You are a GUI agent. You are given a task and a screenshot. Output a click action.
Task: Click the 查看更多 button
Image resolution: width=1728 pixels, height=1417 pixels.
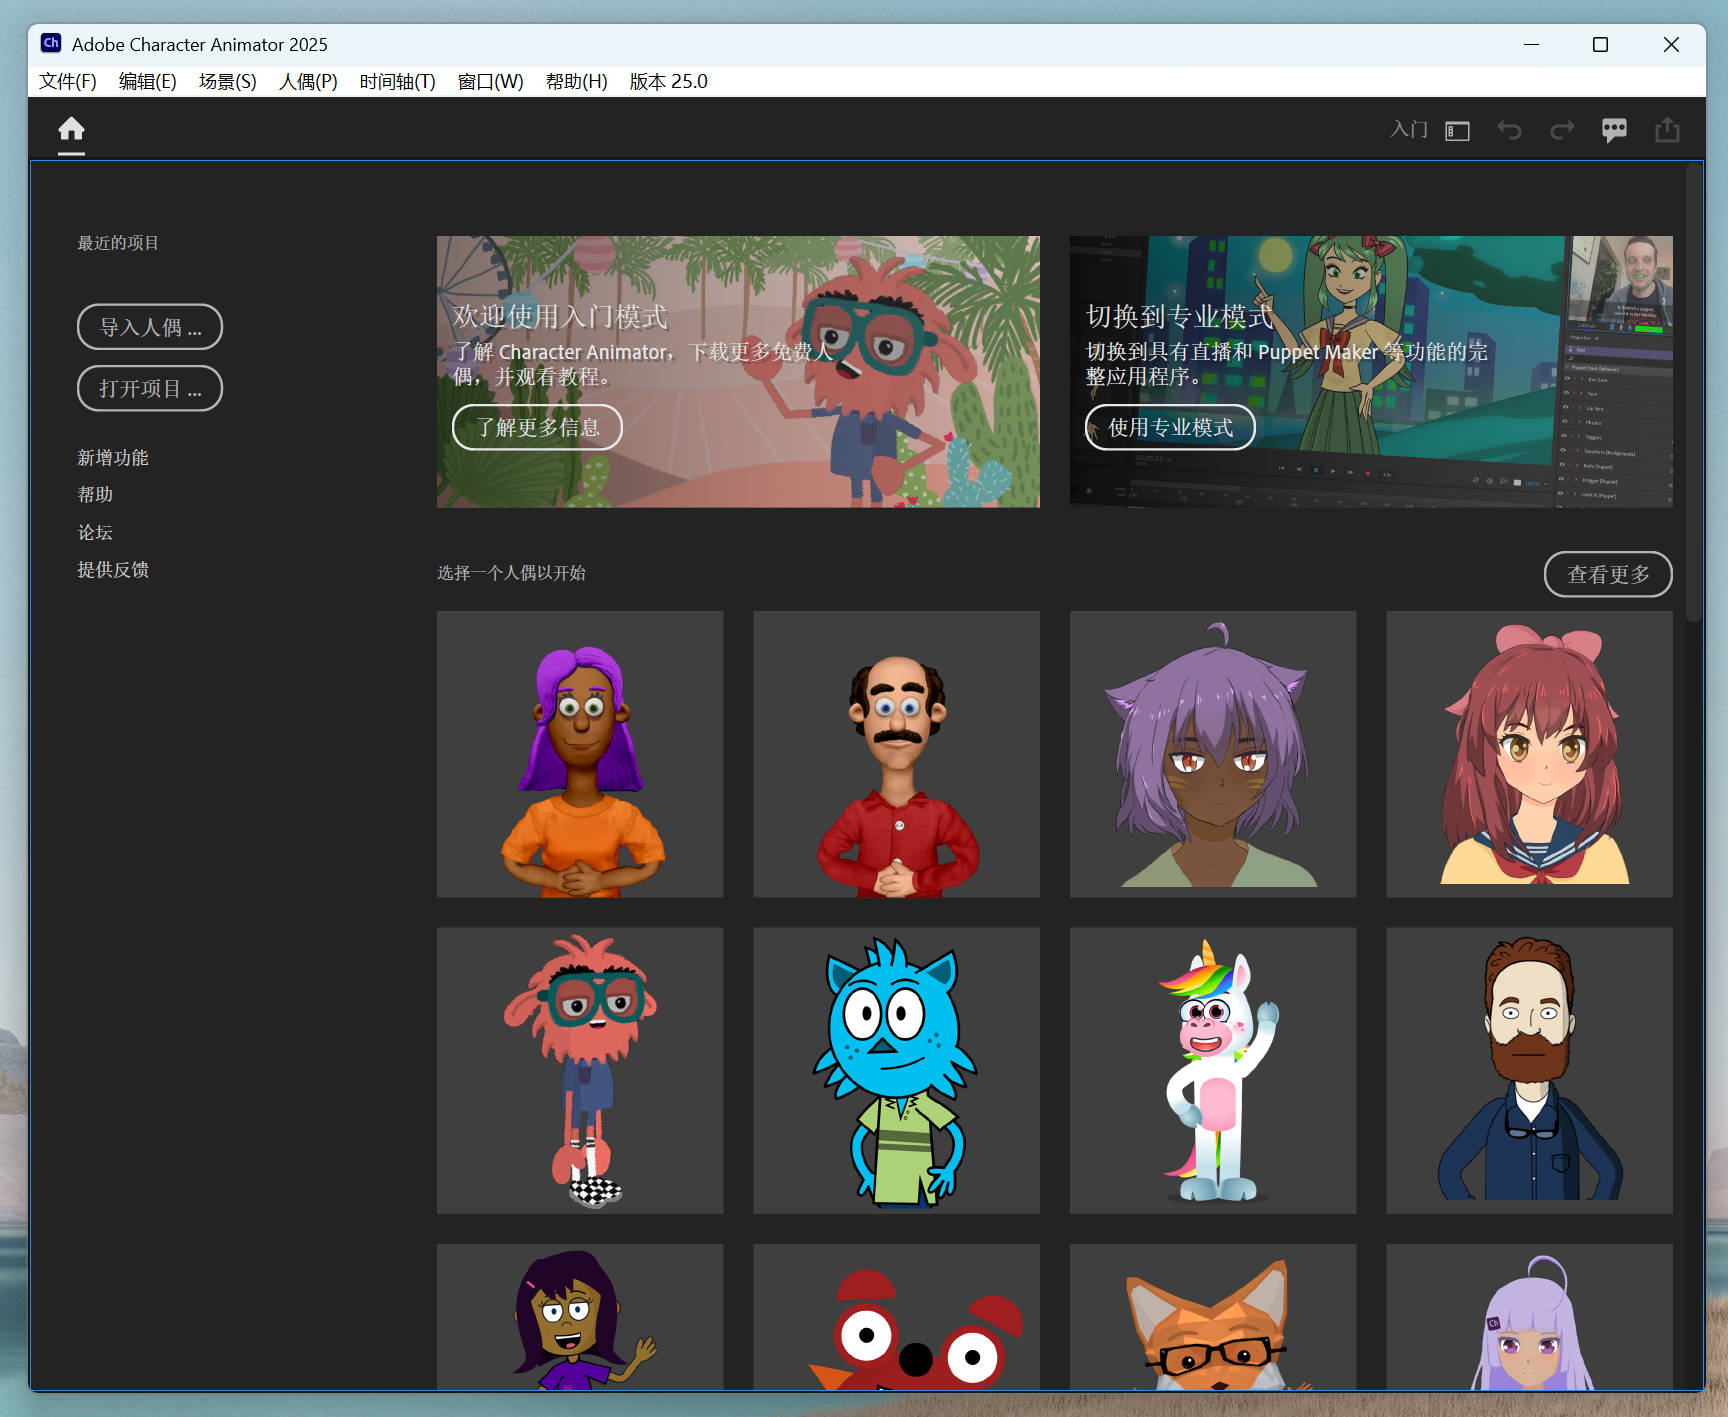[1608, 574]
